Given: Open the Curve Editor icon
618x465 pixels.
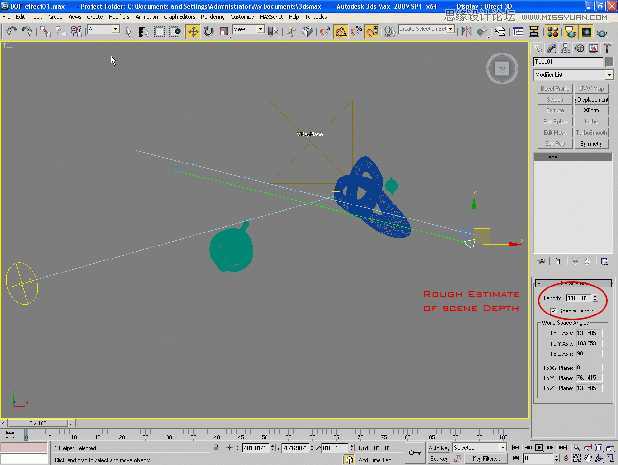Looking at the screenshot, I should click(518, 32).
